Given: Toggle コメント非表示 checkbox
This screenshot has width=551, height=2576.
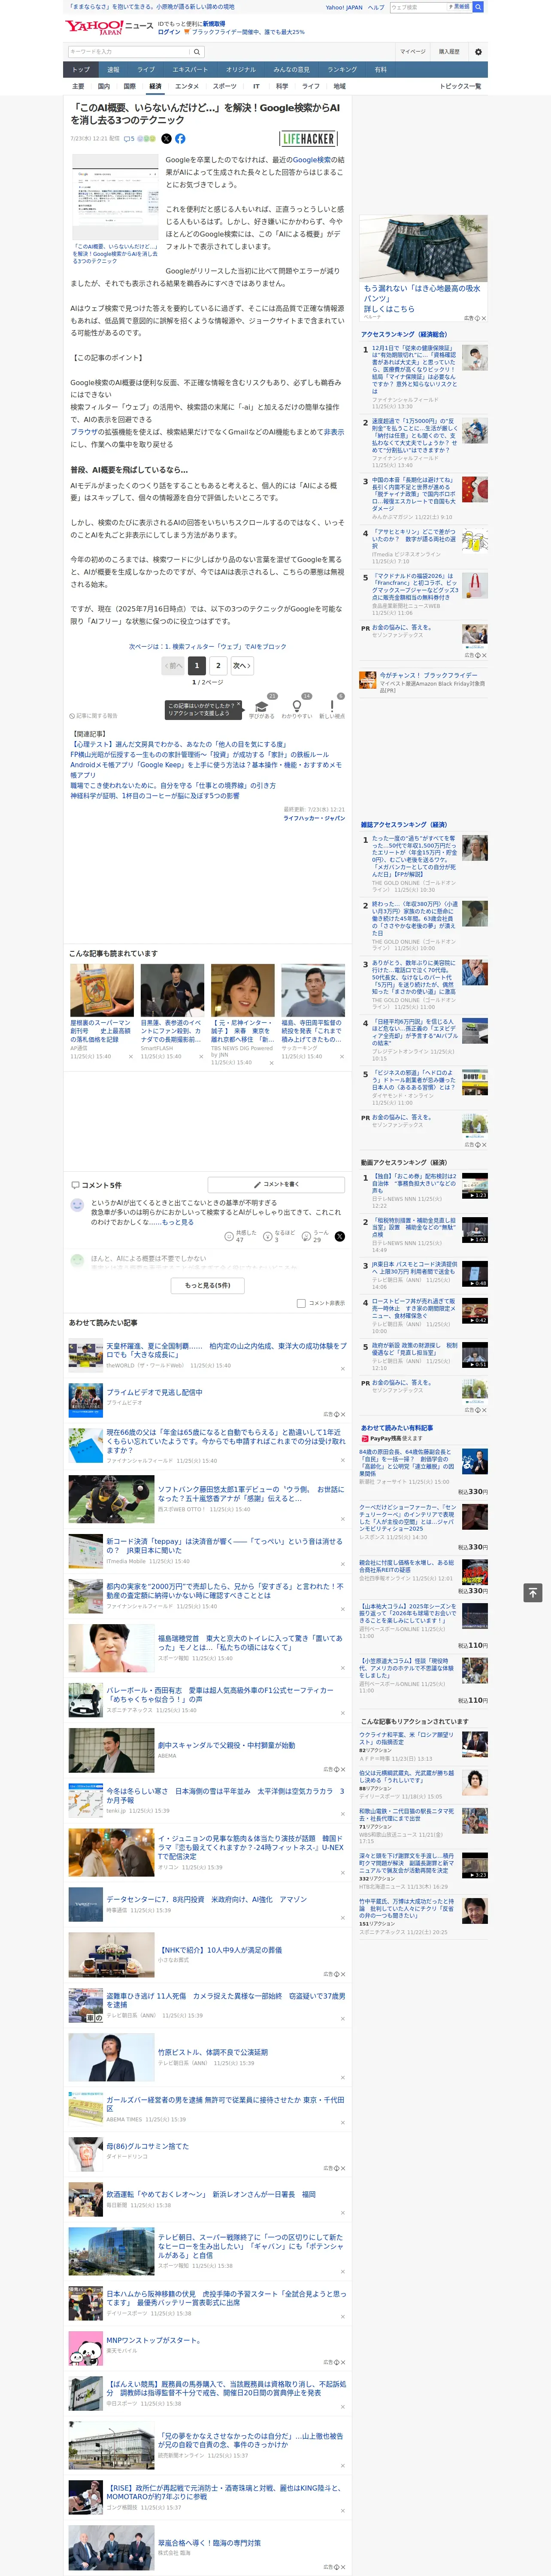Looking at the screenshot, I should (301, 1303).
